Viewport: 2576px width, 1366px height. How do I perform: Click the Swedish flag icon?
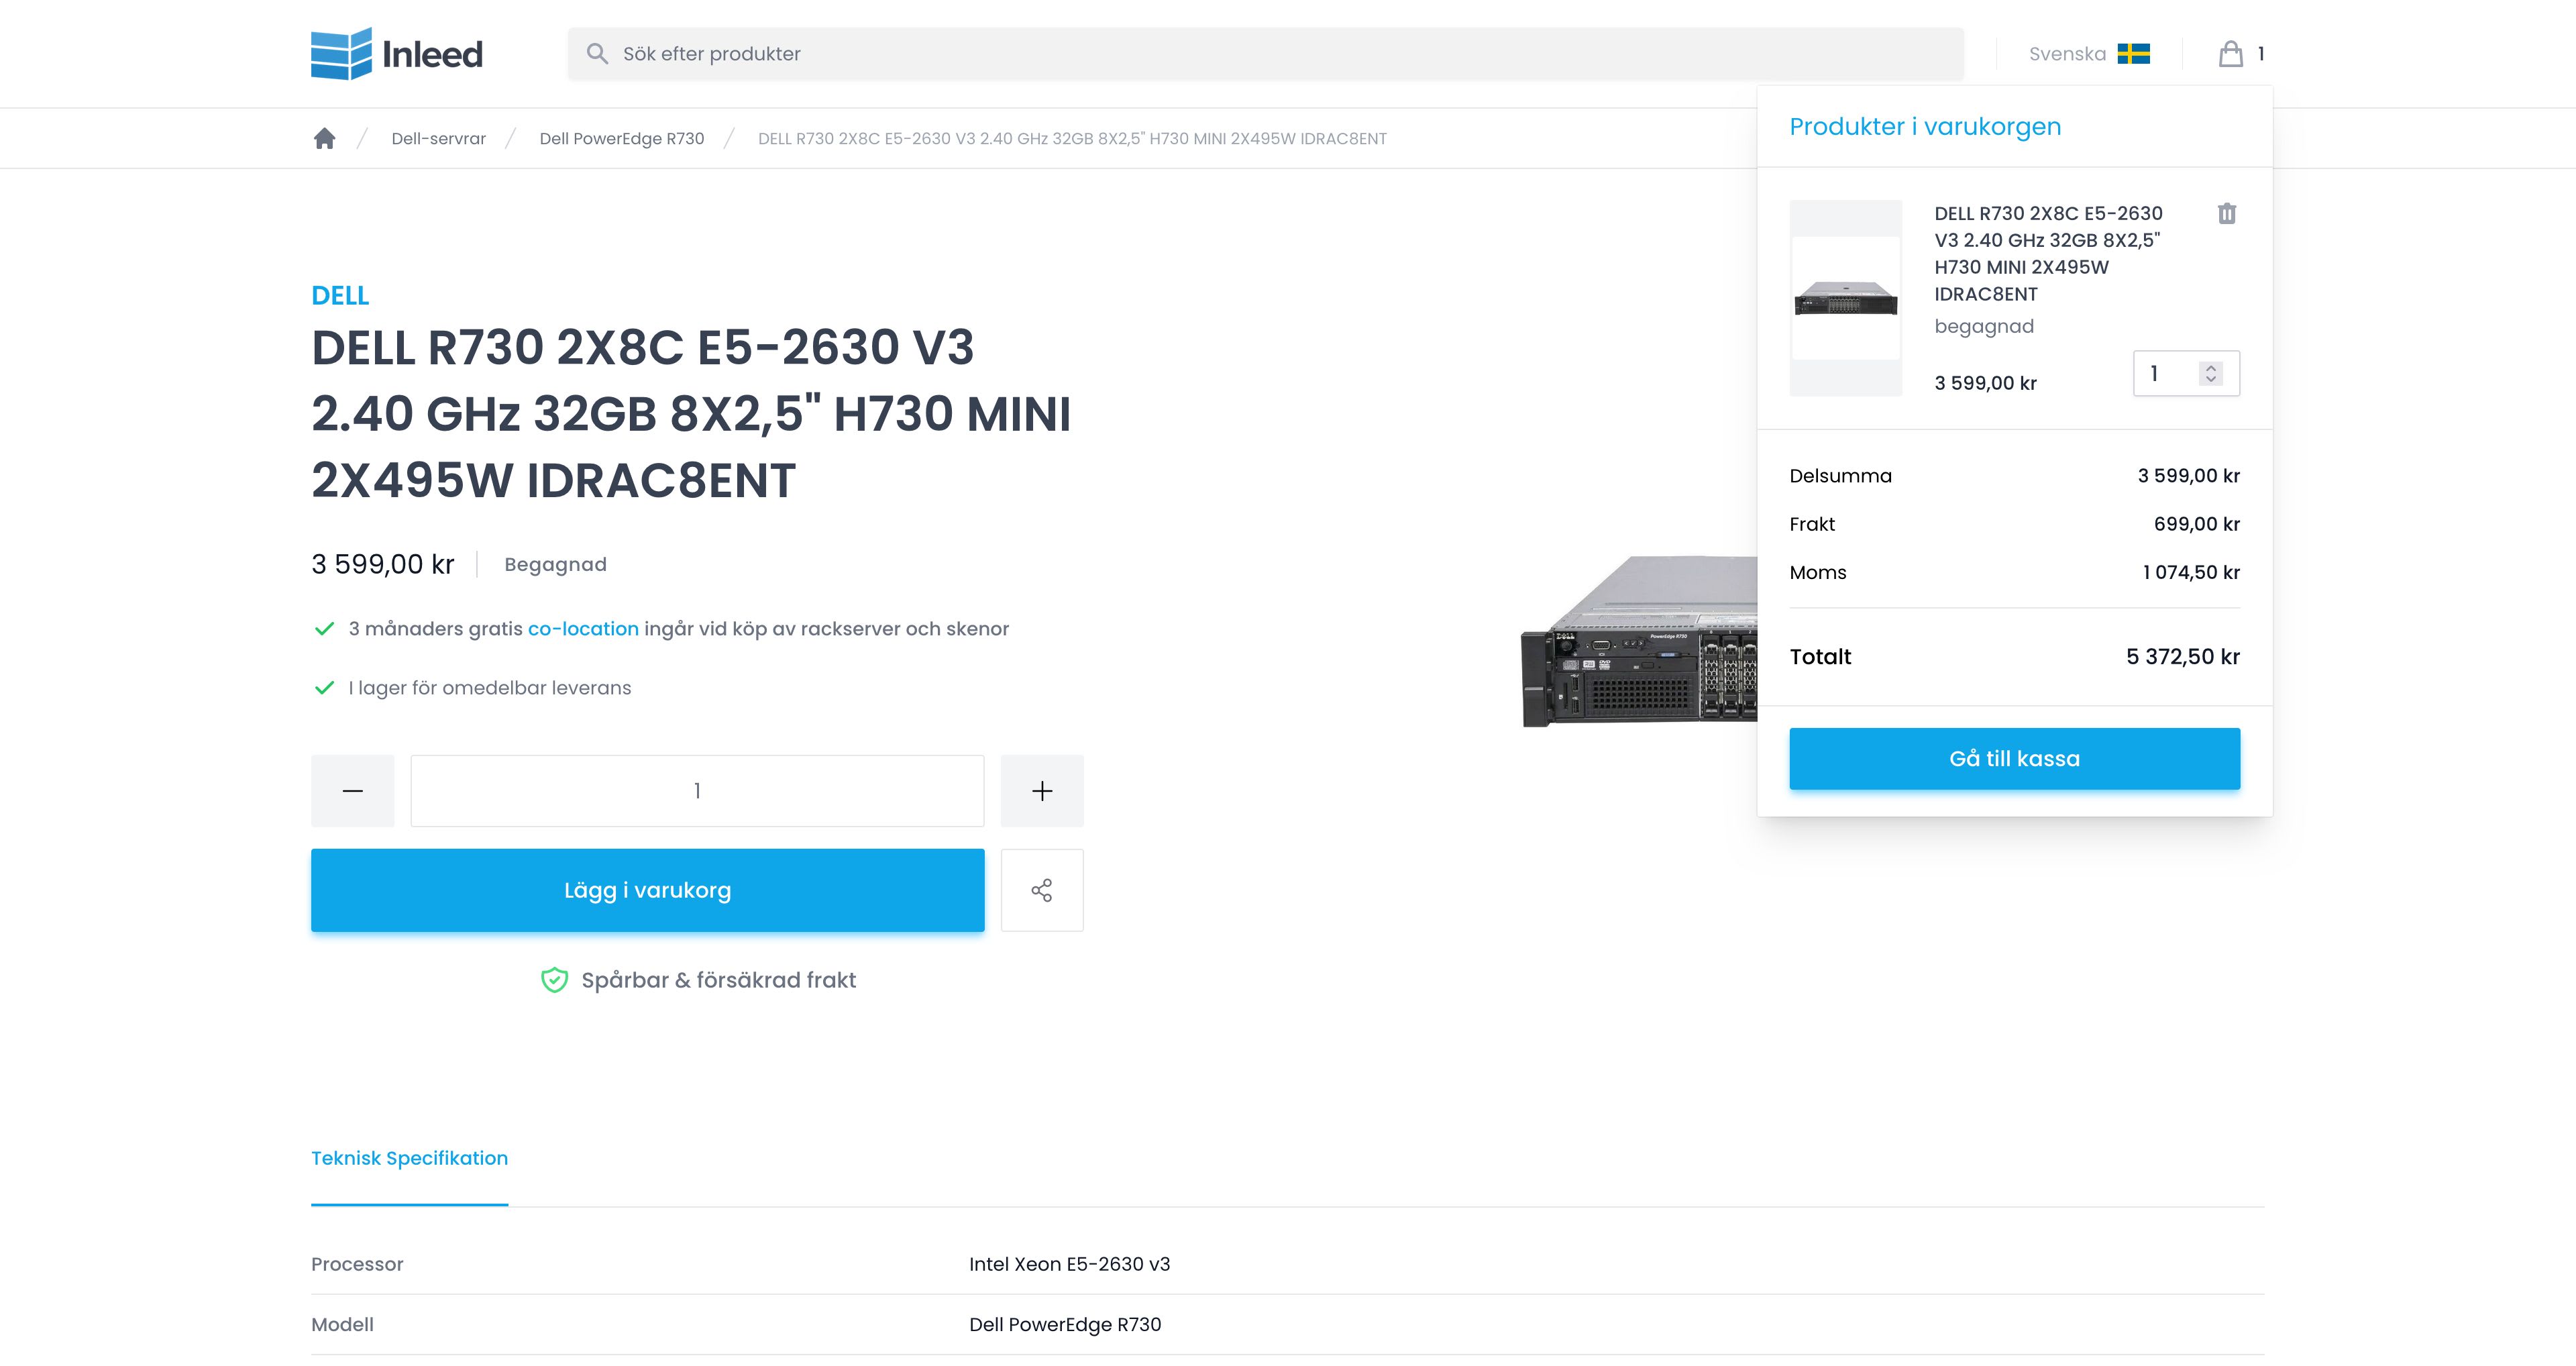click(x=2133, y=54)
